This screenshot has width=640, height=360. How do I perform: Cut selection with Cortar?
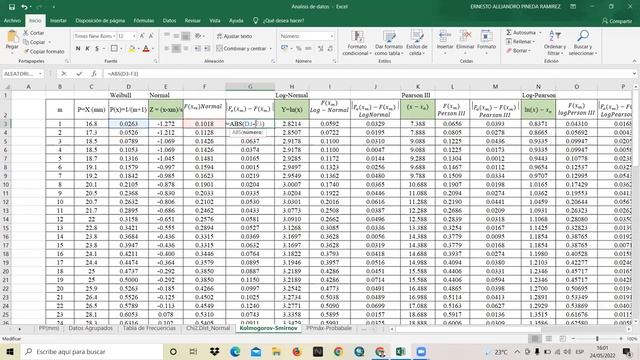pos(33,33)
